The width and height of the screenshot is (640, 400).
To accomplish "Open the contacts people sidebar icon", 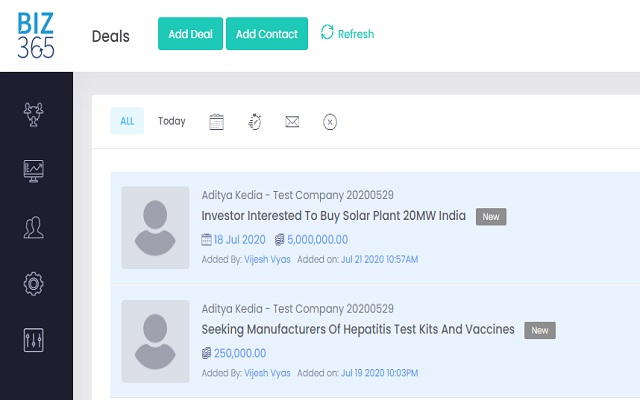I will point(33,227).
